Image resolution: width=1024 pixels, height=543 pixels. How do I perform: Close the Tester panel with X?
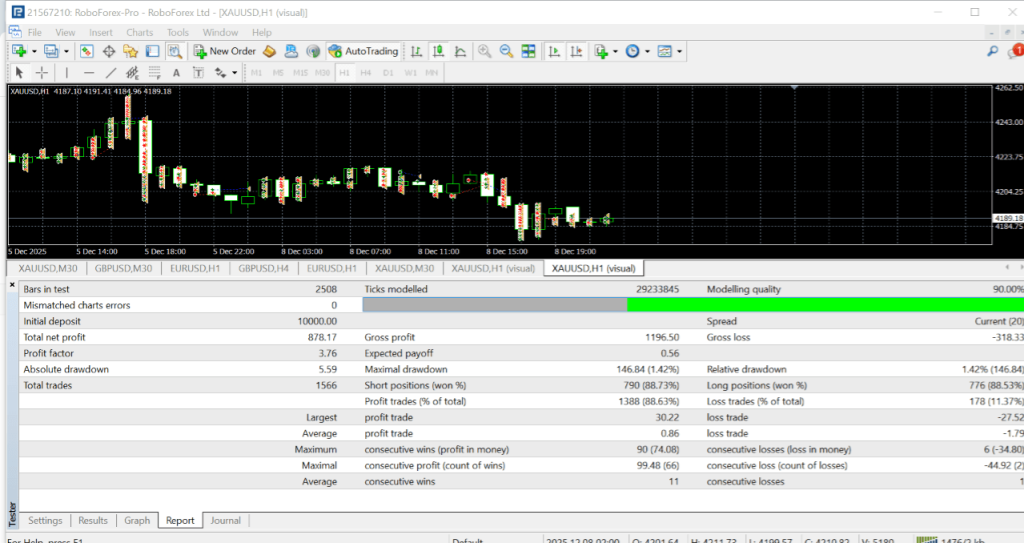12,285
